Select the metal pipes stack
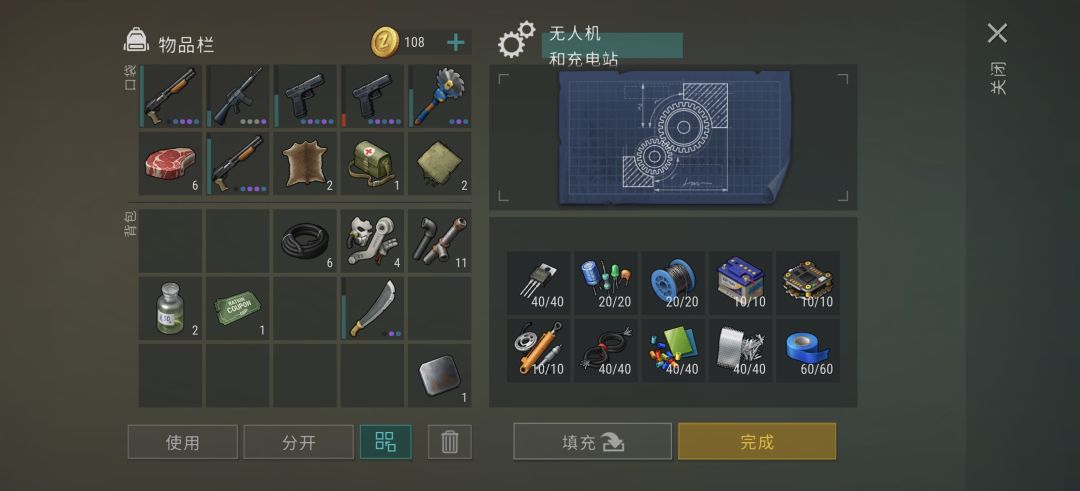 pos(440,241)
